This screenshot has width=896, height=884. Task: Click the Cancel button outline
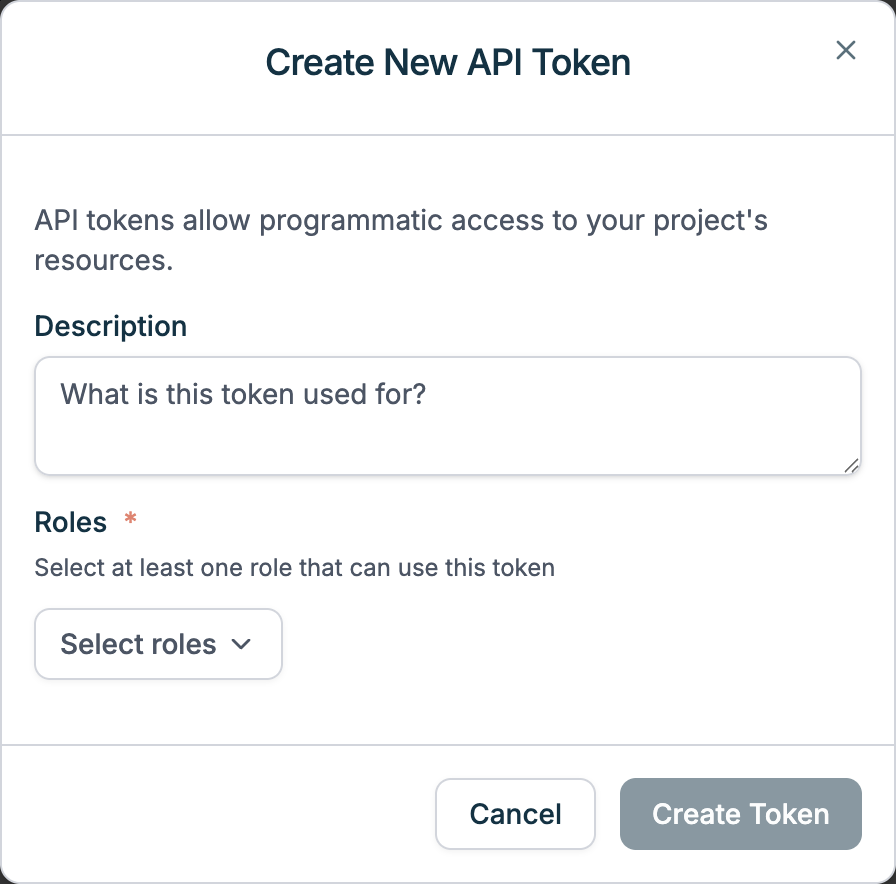(x=515, y=814)
